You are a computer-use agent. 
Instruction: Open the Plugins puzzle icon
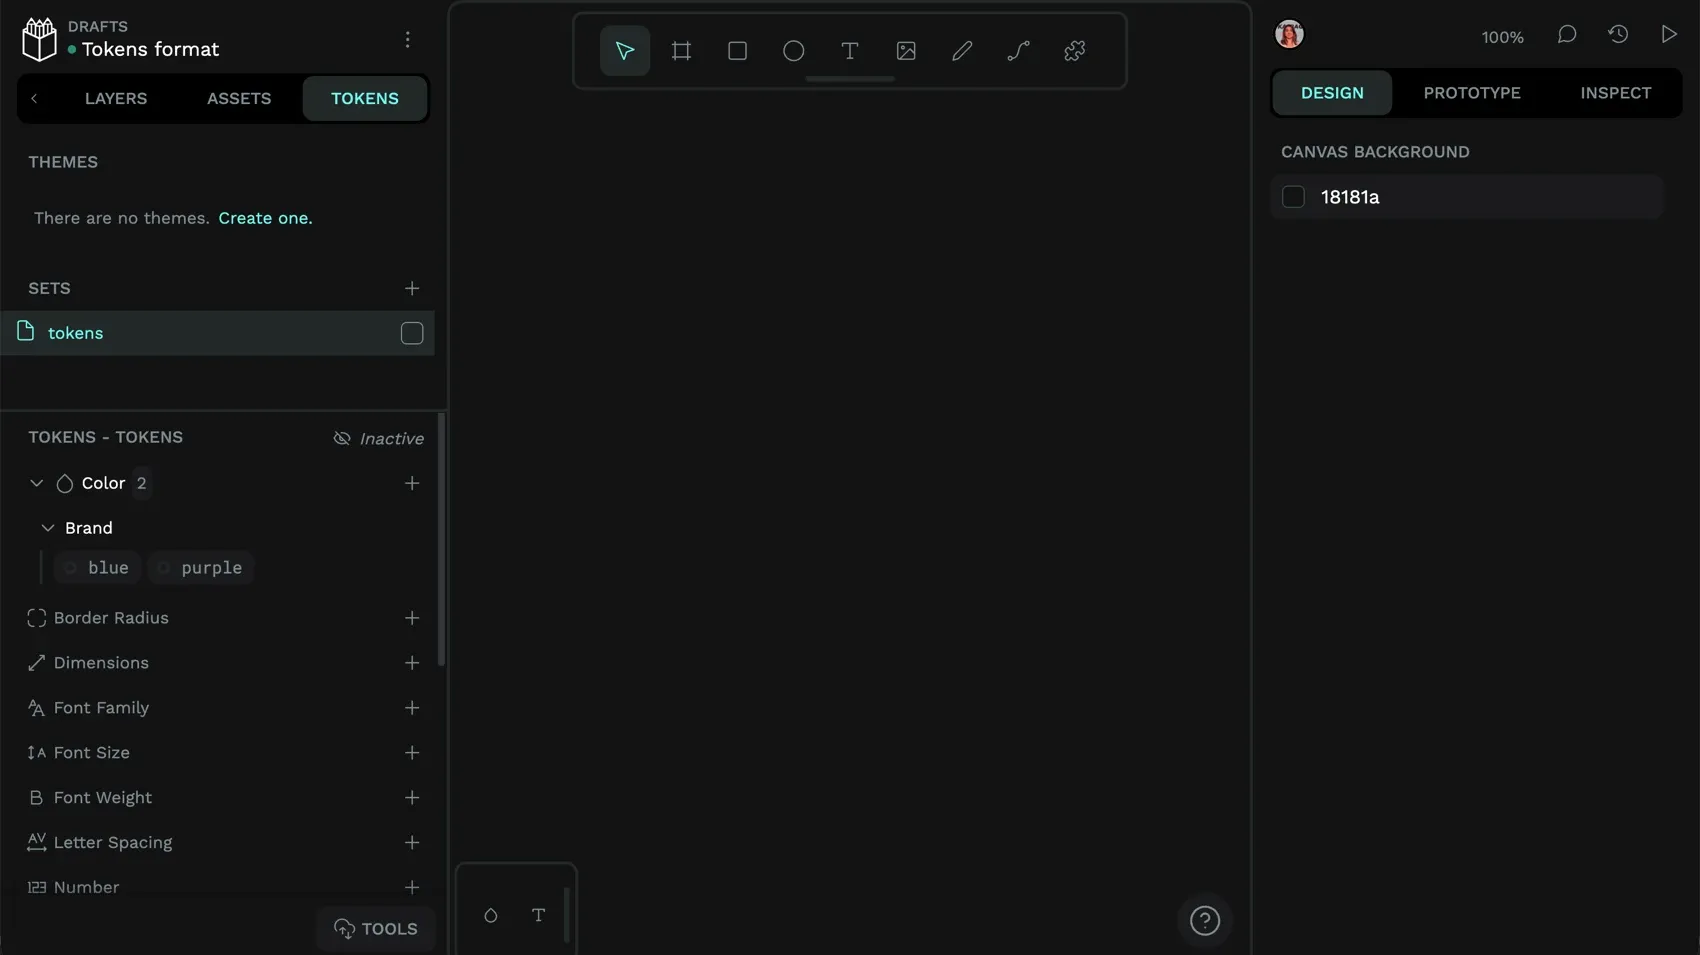[1074, 51]
